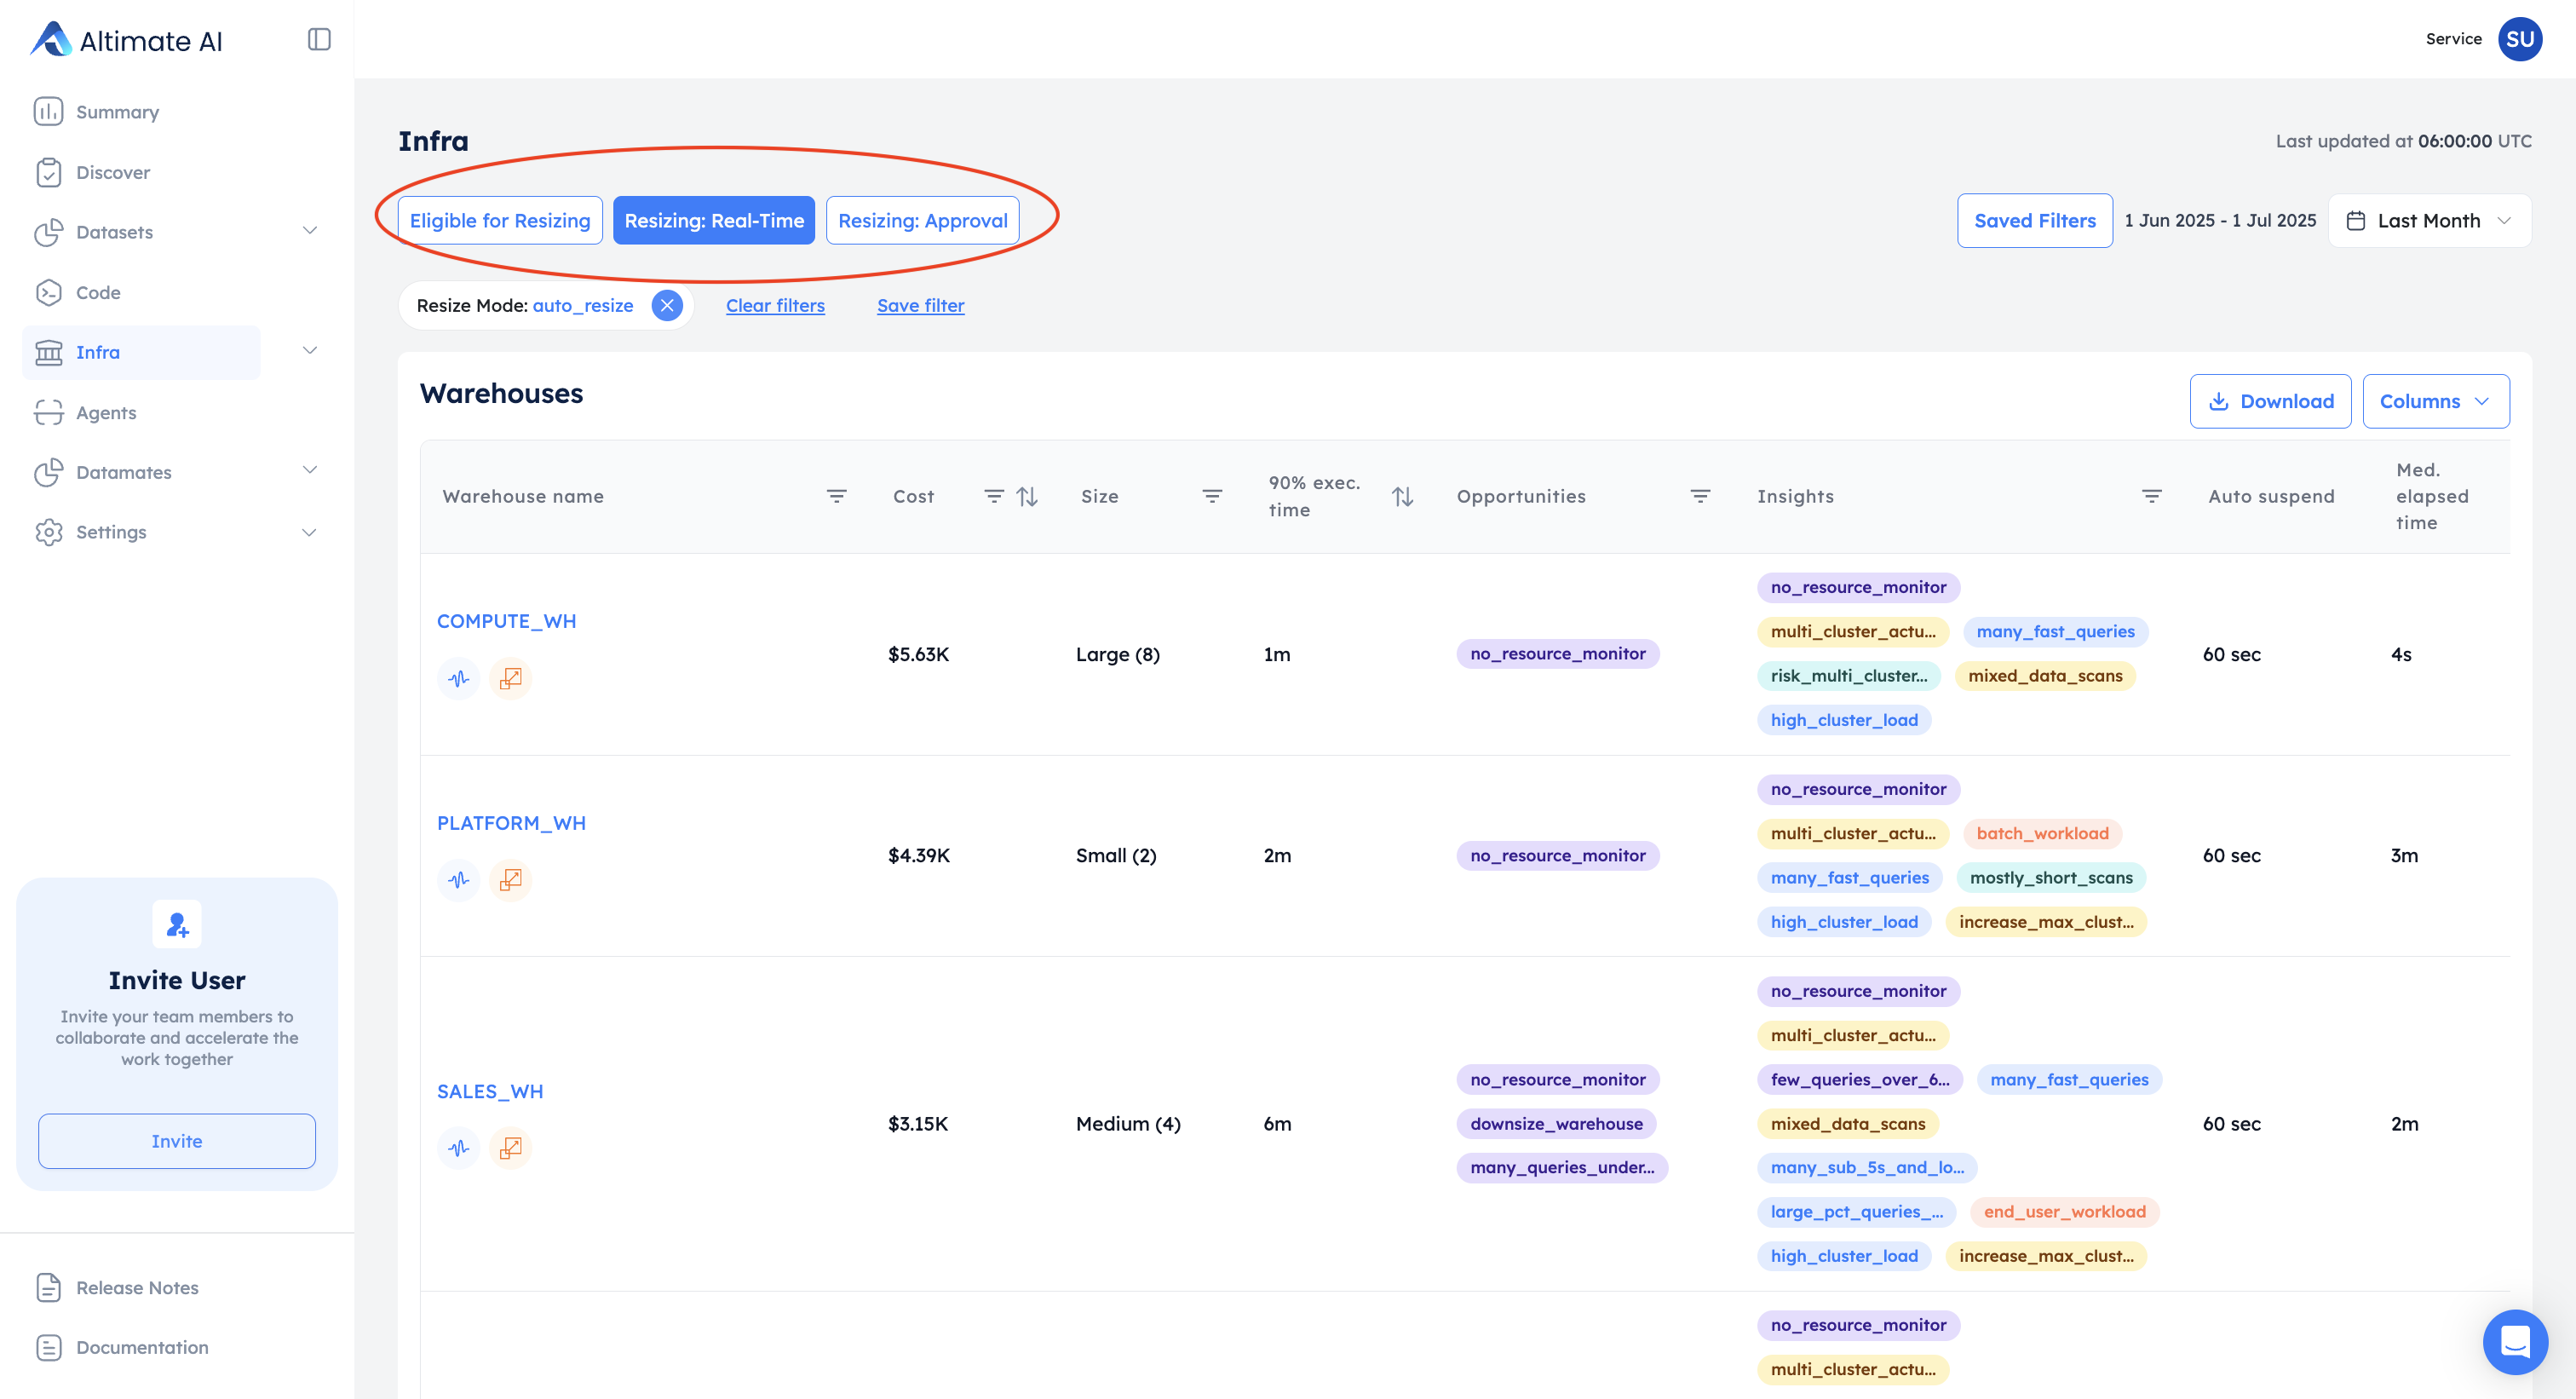Click the large_pct_queries insight tag
The image size is (2576, 1399).
(x=1856, y=1211)
